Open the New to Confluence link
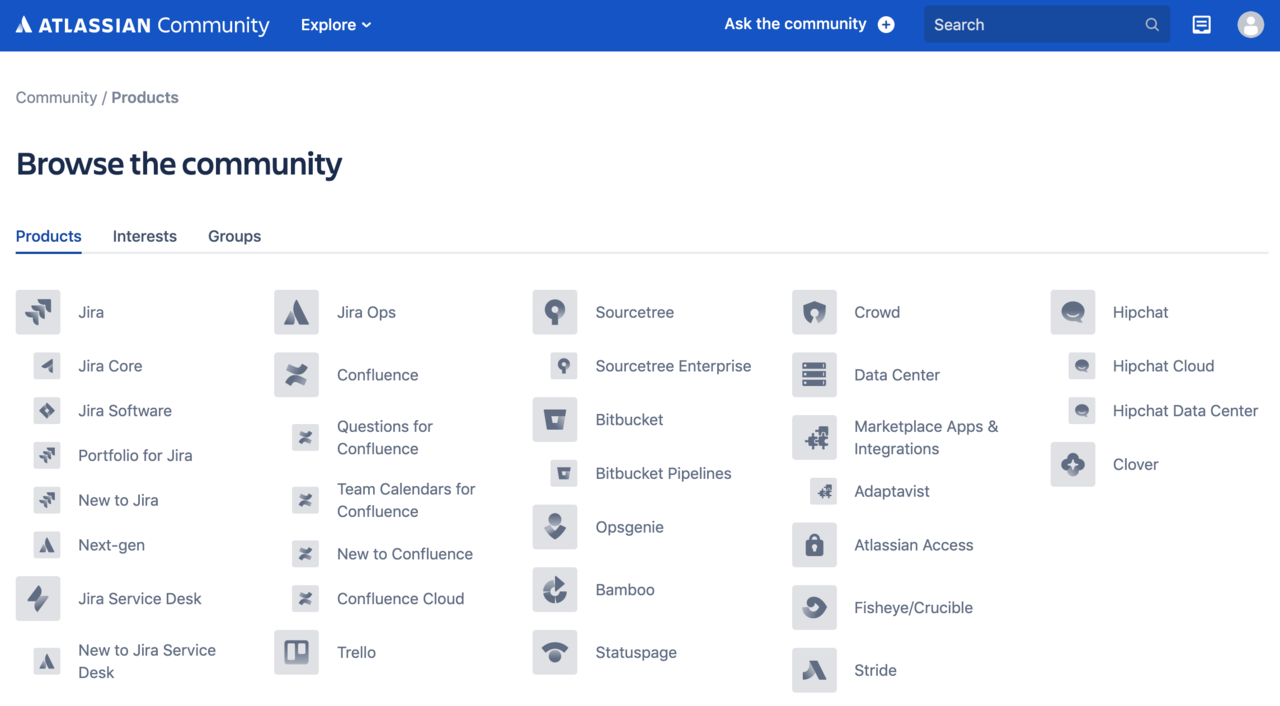 [405, 554]
